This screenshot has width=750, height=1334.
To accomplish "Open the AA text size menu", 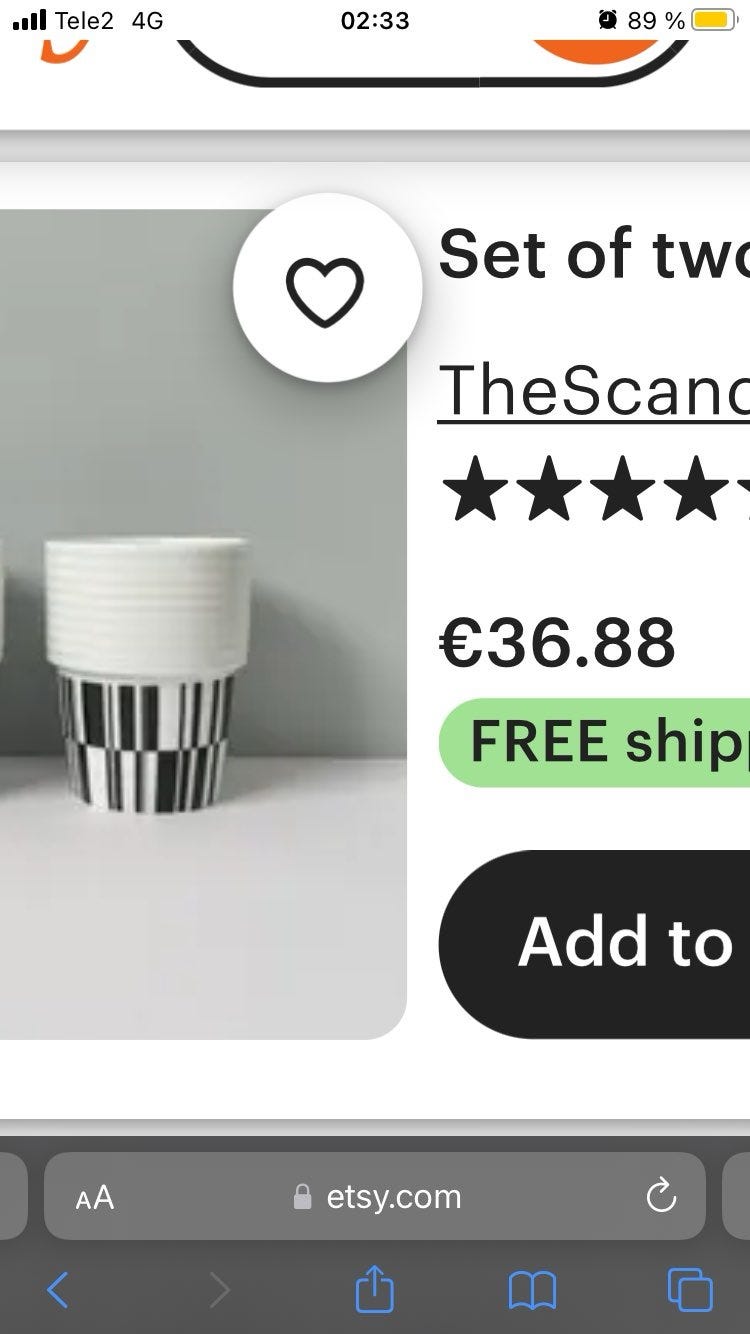I will pyautogui.click(x=95, y=1197).
